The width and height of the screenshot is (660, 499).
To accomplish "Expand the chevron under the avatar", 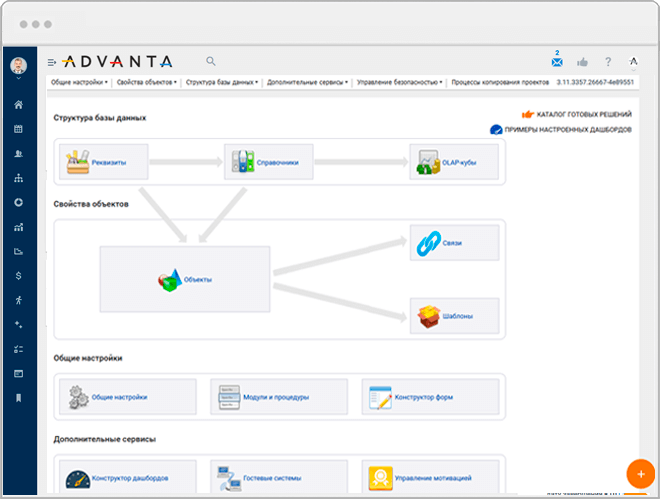I will pos(19,78).
